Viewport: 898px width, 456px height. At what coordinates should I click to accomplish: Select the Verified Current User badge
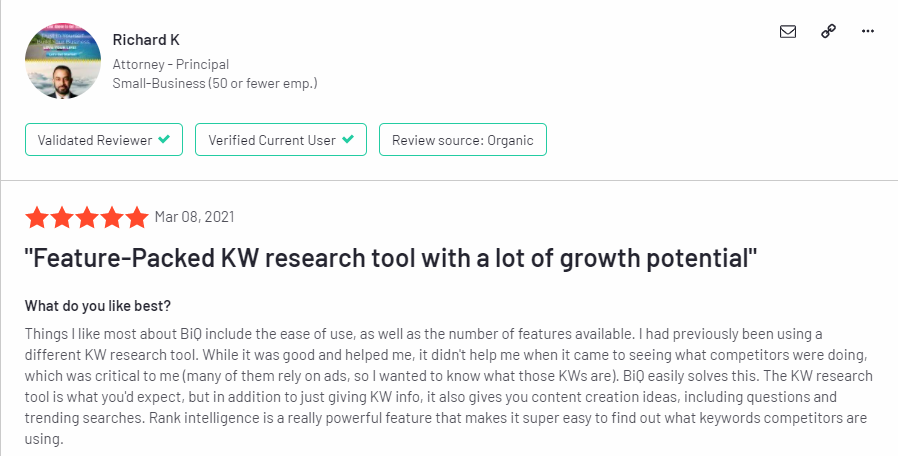281,139
